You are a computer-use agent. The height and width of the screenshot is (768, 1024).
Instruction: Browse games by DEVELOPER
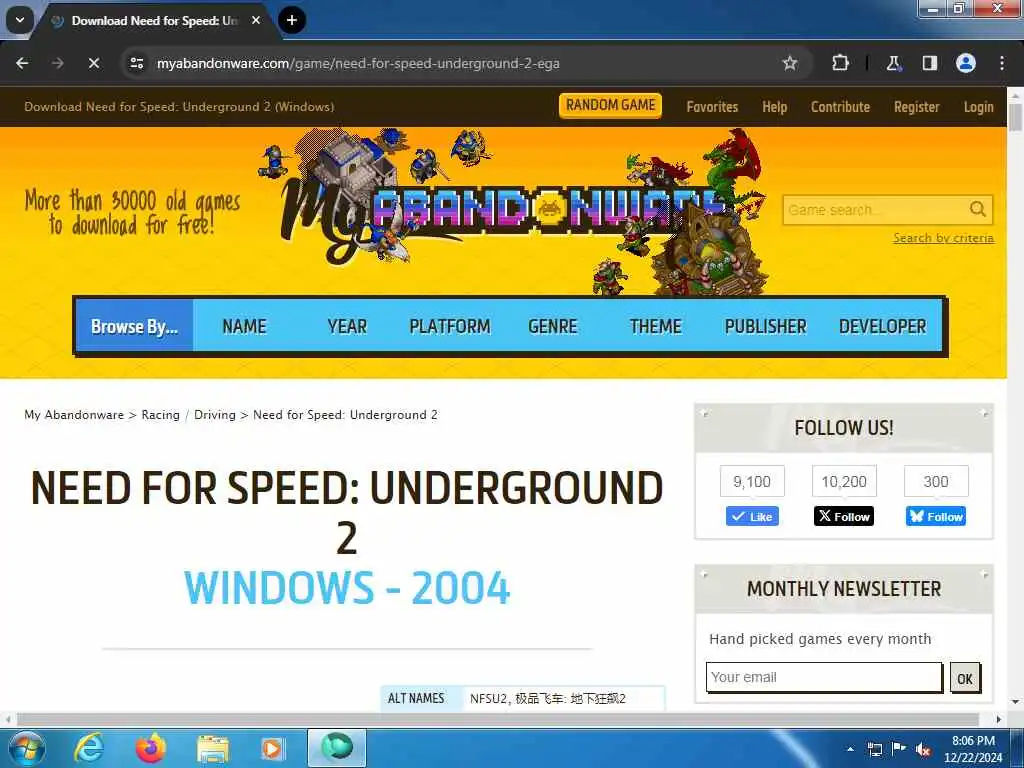882,326
